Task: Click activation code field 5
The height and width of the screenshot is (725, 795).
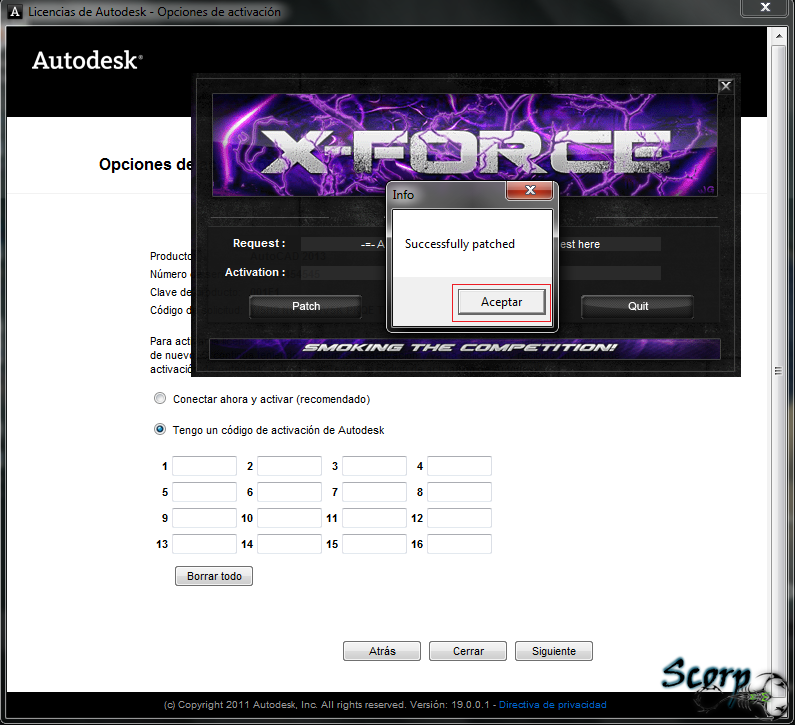Action: pos(204,492)
